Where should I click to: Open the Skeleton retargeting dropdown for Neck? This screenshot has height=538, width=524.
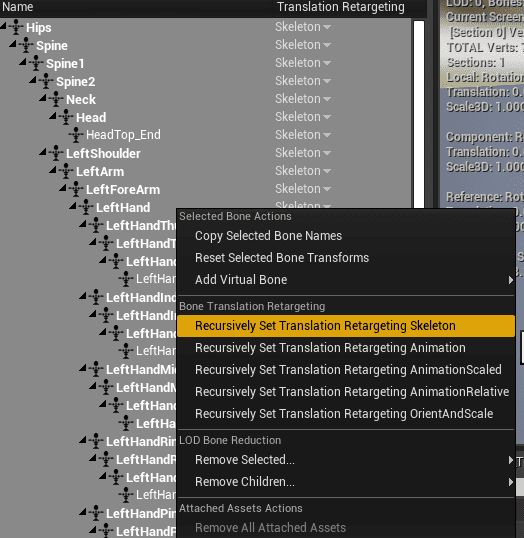303,99
